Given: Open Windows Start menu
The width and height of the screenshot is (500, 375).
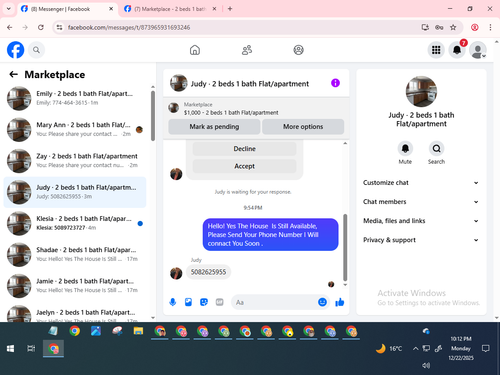Looking at the screenshot, I should click(x=10, y=349).
